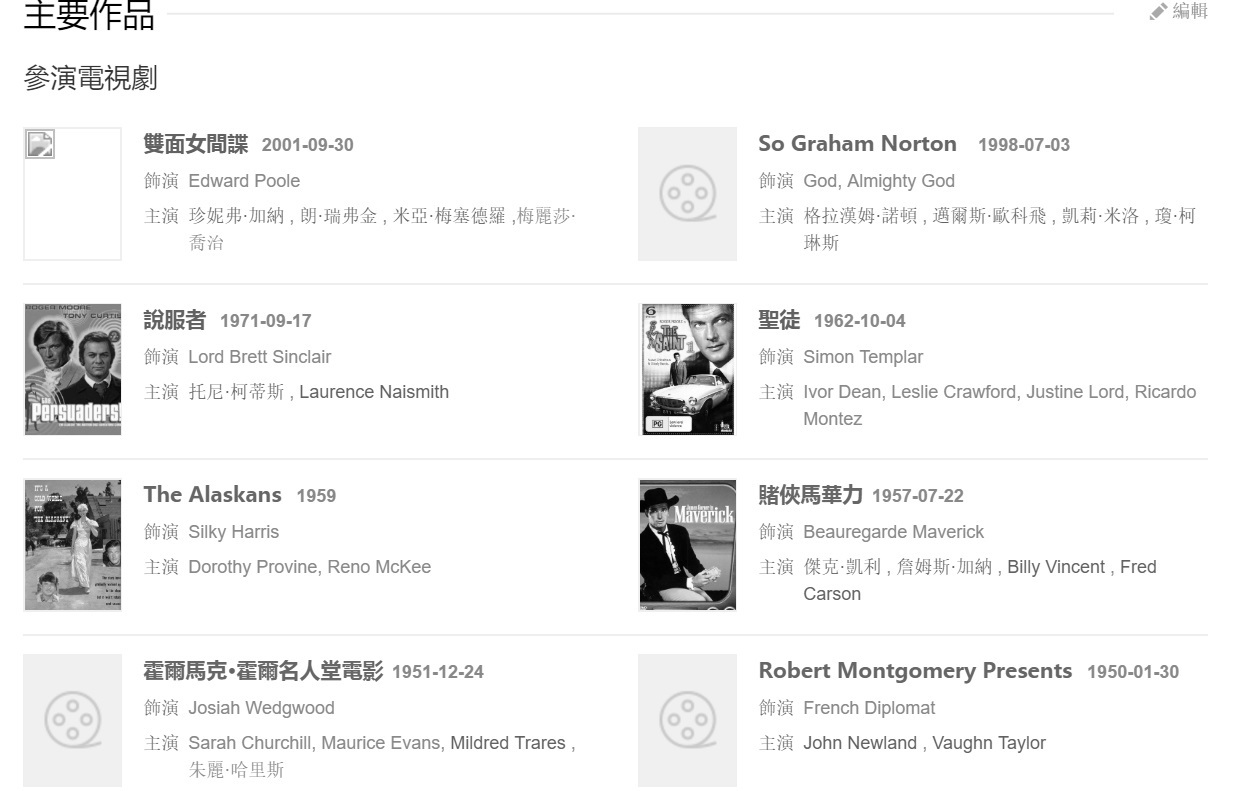Click the 編輯 edit link

1190,11
